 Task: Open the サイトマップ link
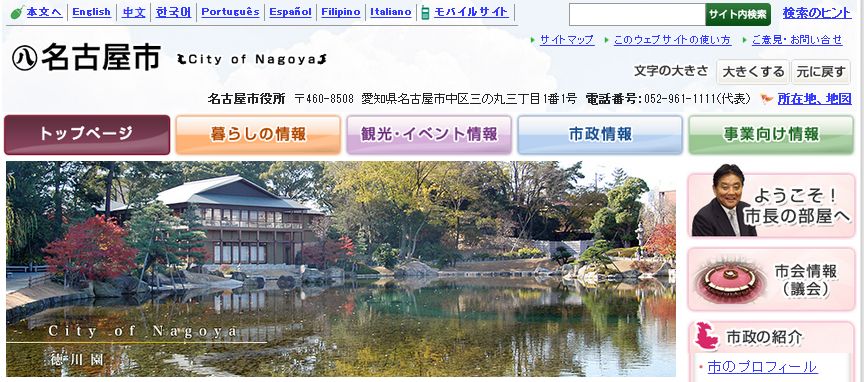pos(567,40)
